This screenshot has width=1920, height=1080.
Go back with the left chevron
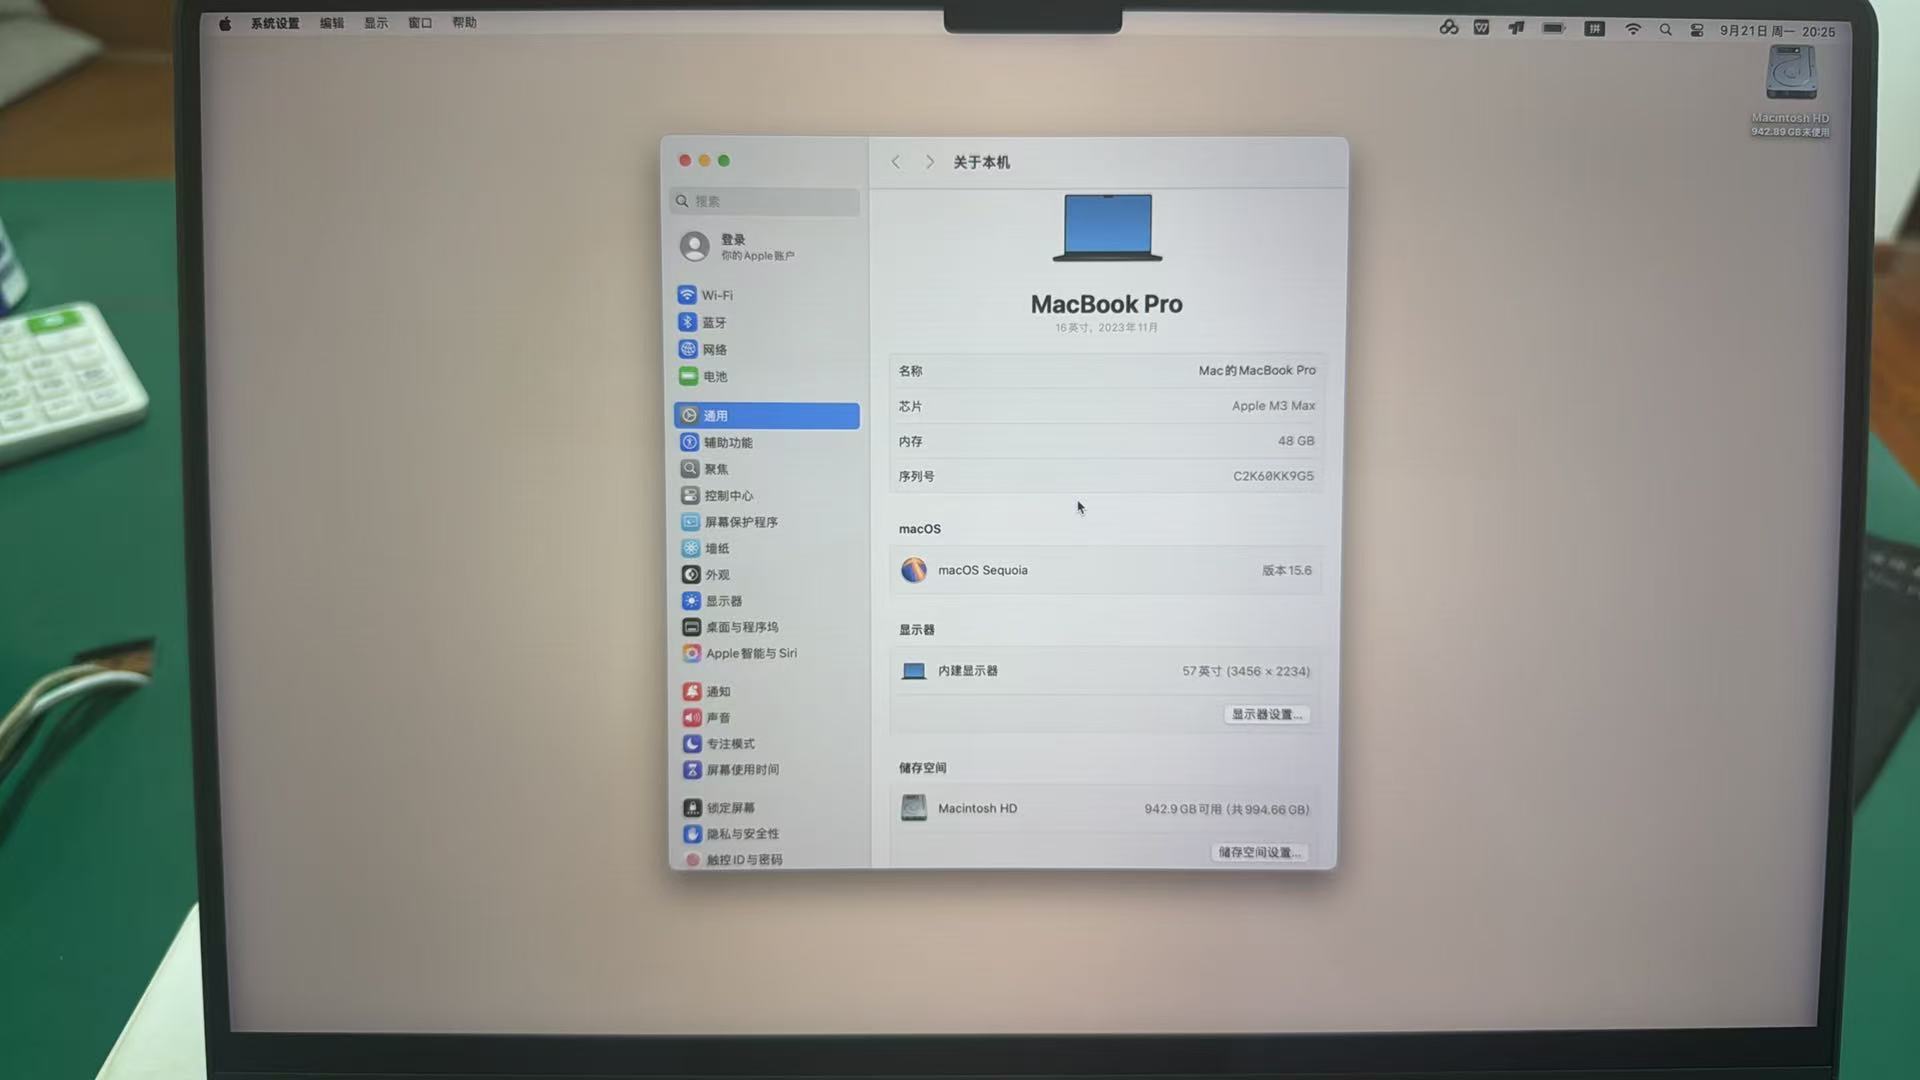pyautogui.click(x=896, y=162)
